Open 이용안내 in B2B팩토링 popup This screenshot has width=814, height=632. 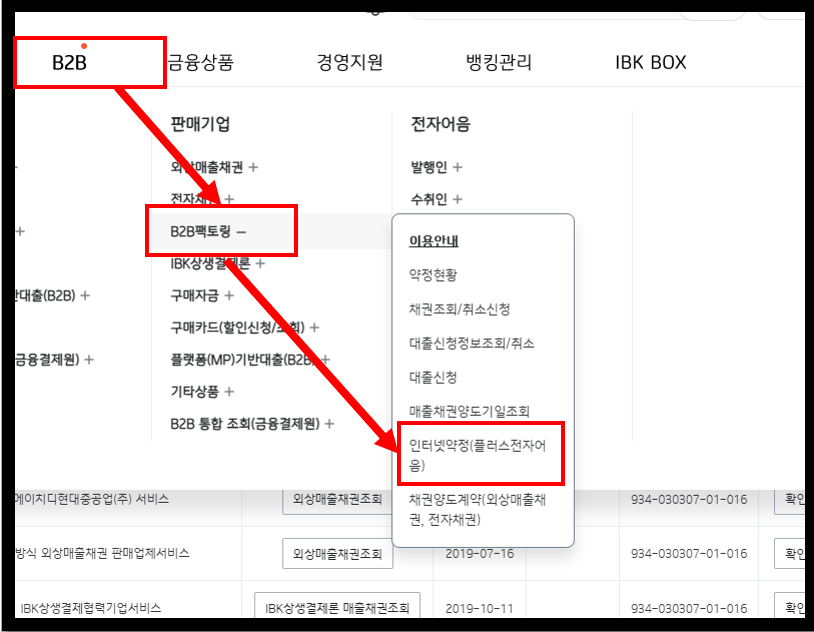click(x=433, y=241)
